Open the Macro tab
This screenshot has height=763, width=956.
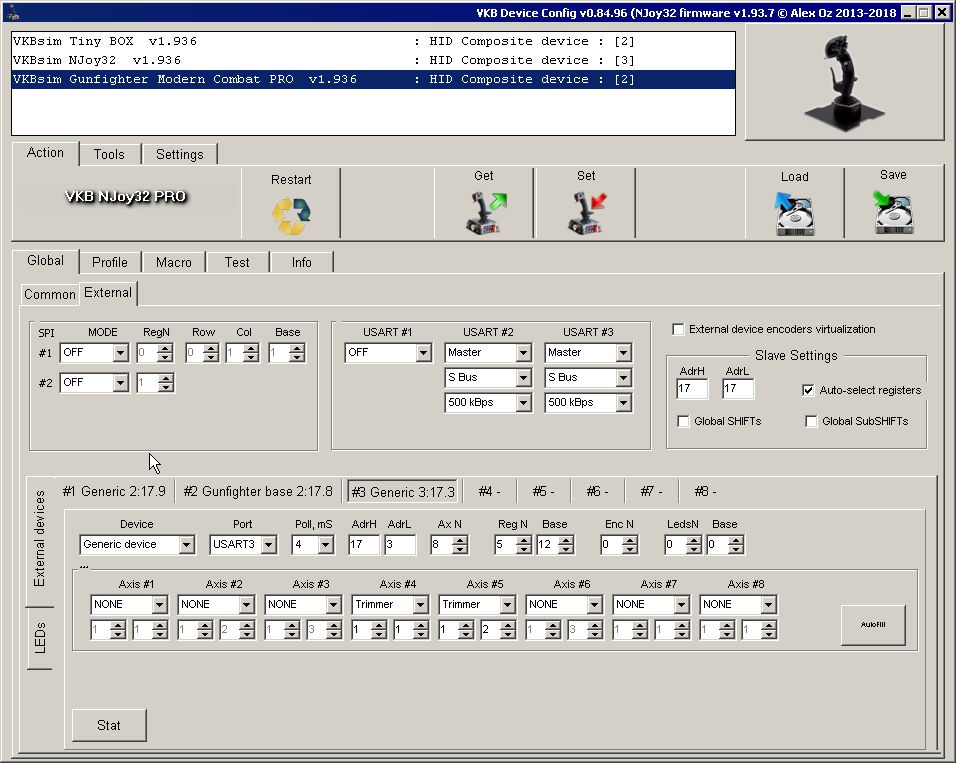(174, 262)
